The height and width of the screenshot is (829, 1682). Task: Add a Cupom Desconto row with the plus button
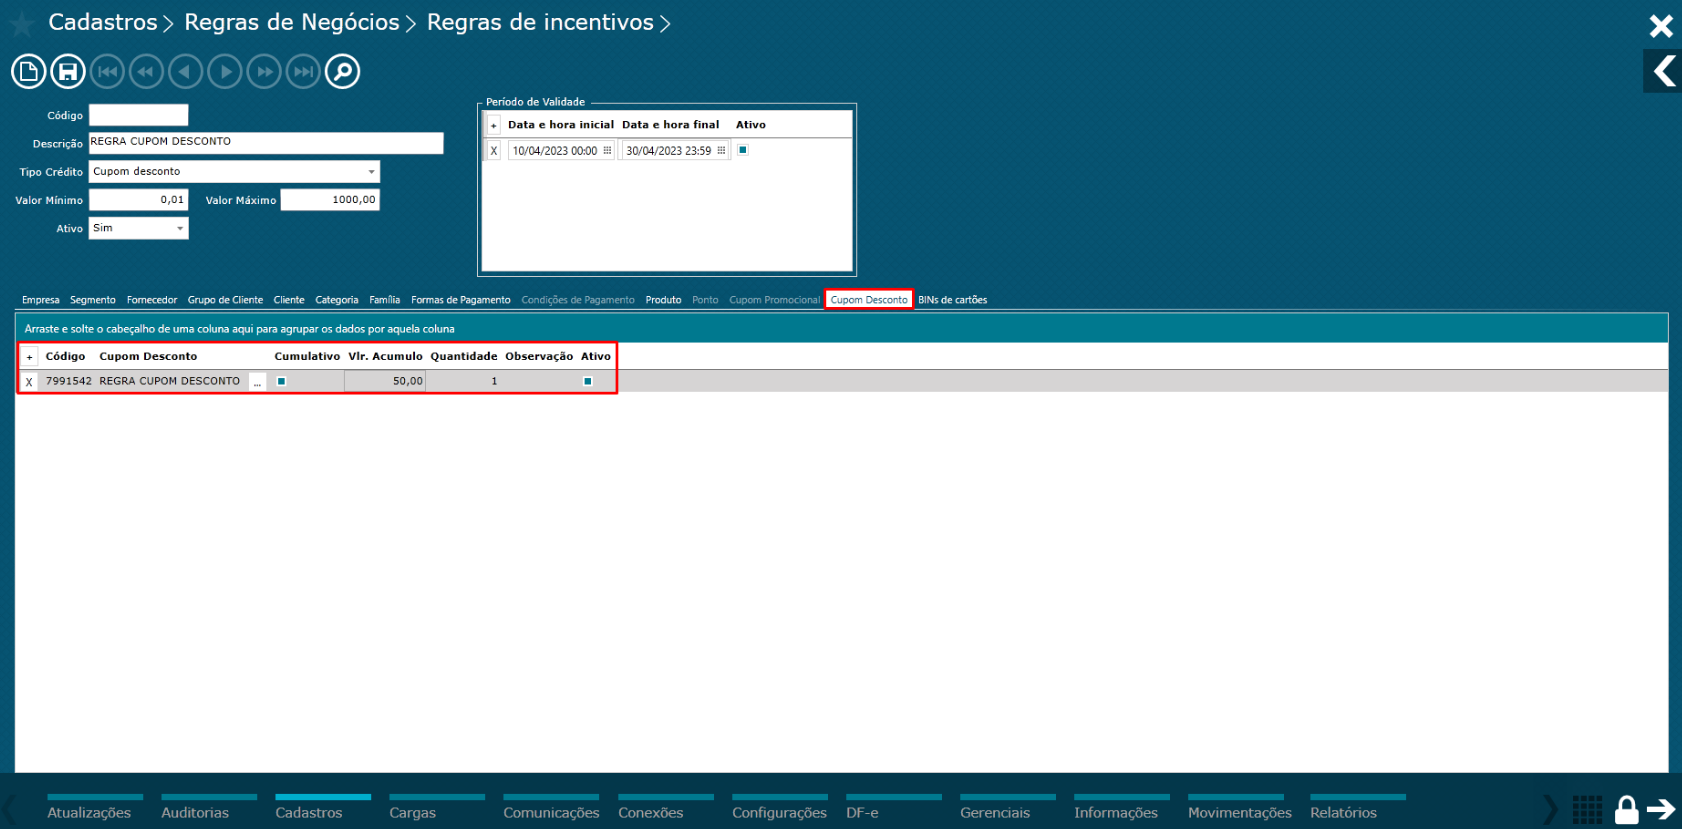[x=29, y=357]
